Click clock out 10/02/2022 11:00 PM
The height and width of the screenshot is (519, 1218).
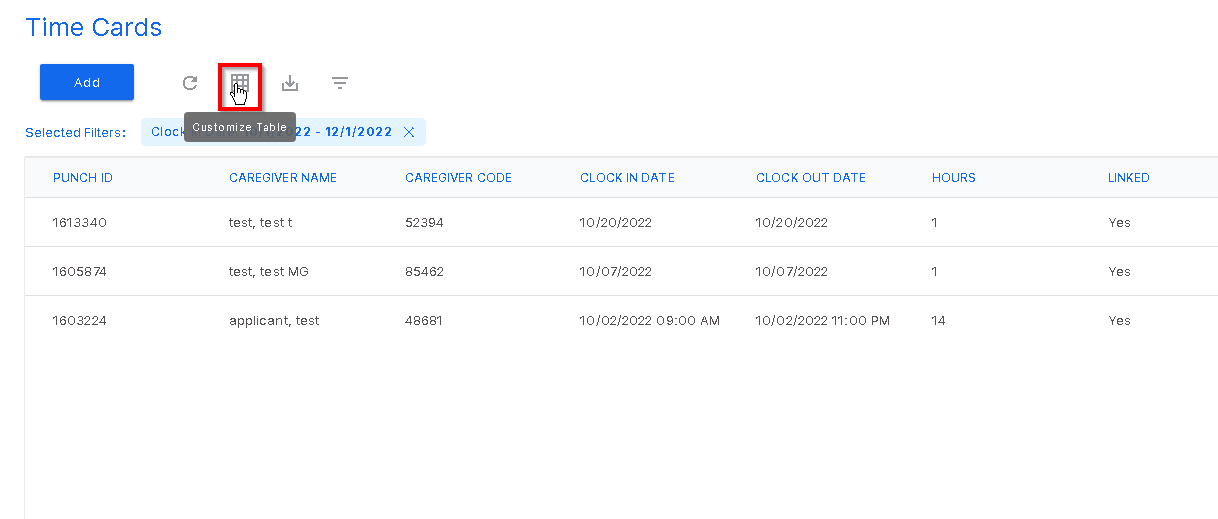click(x=823, y=320)
